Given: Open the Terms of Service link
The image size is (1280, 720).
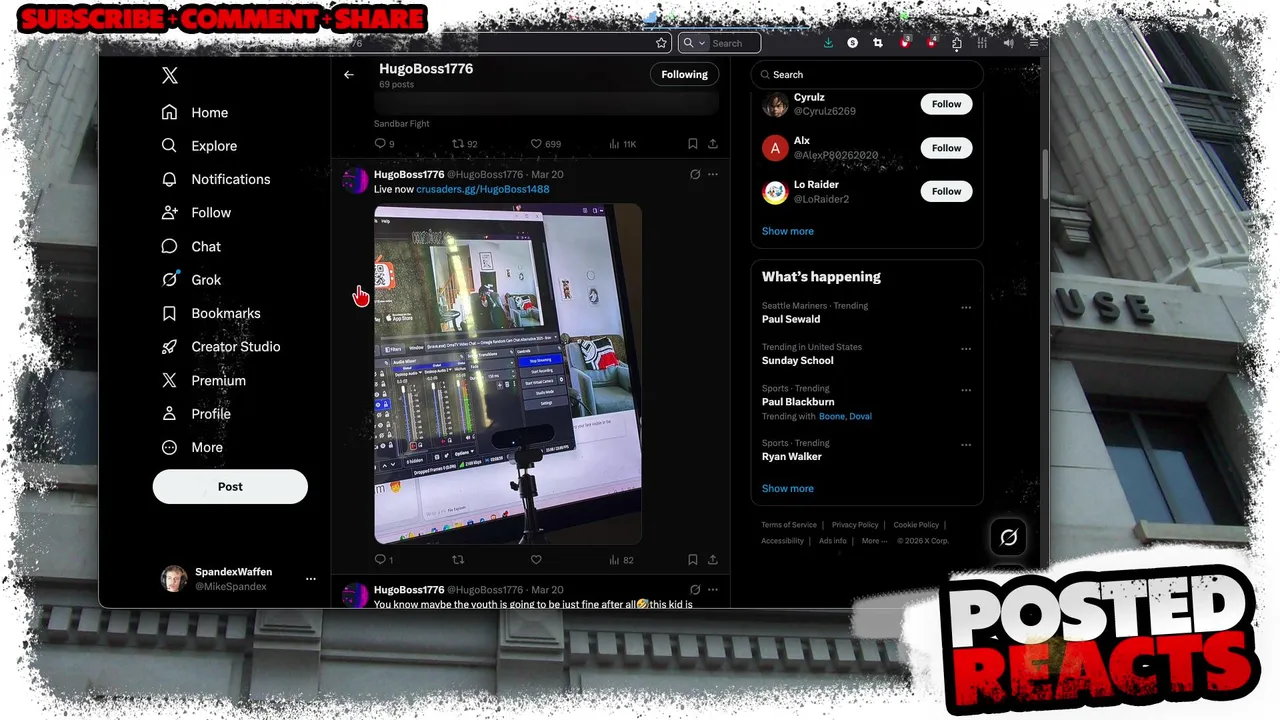Looking at the screenshot, I should [789, 525].
